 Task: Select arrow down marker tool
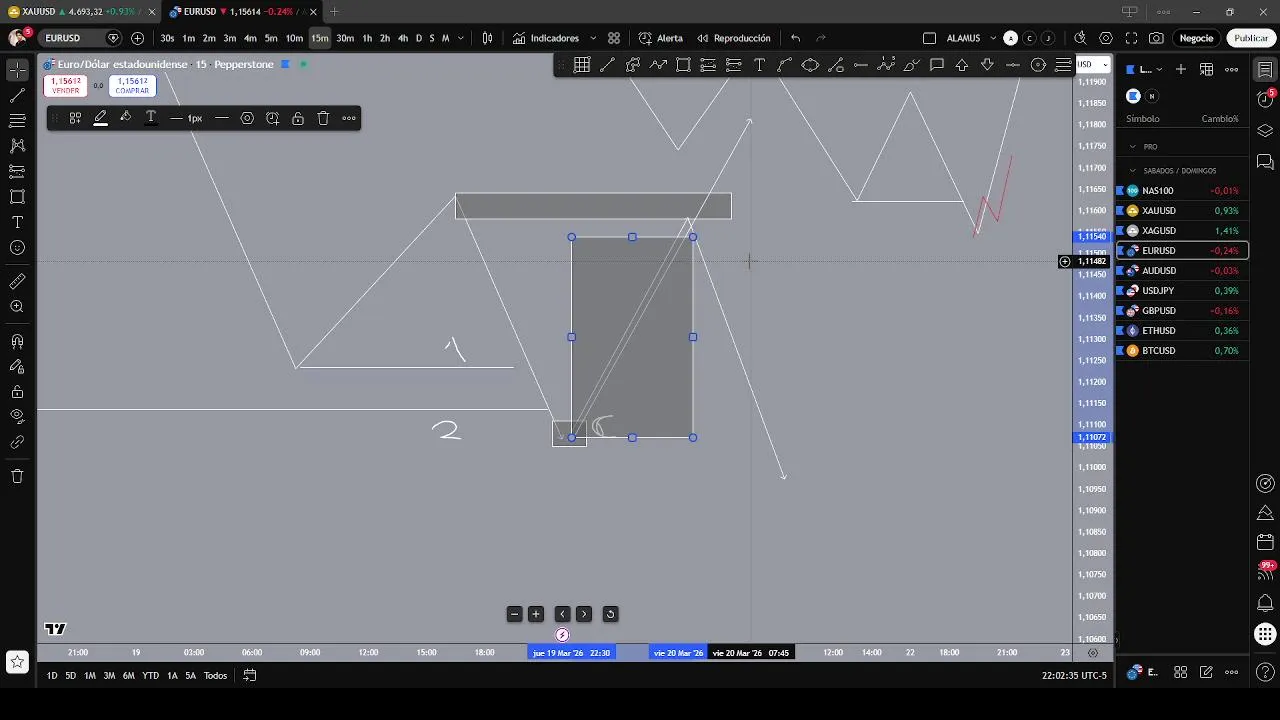(x=987, y=65)
